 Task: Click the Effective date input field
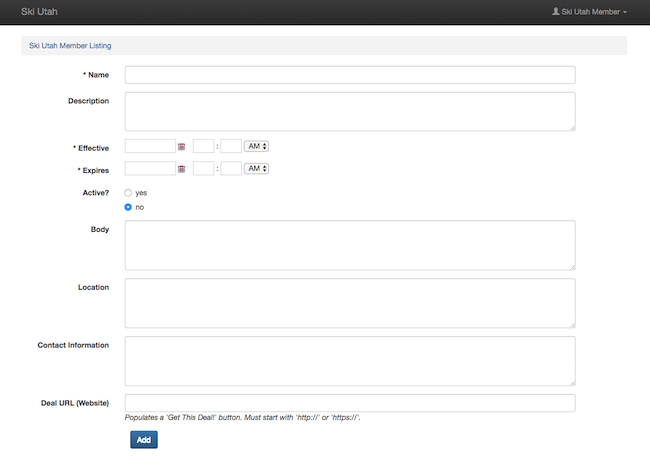pos(150,146)
